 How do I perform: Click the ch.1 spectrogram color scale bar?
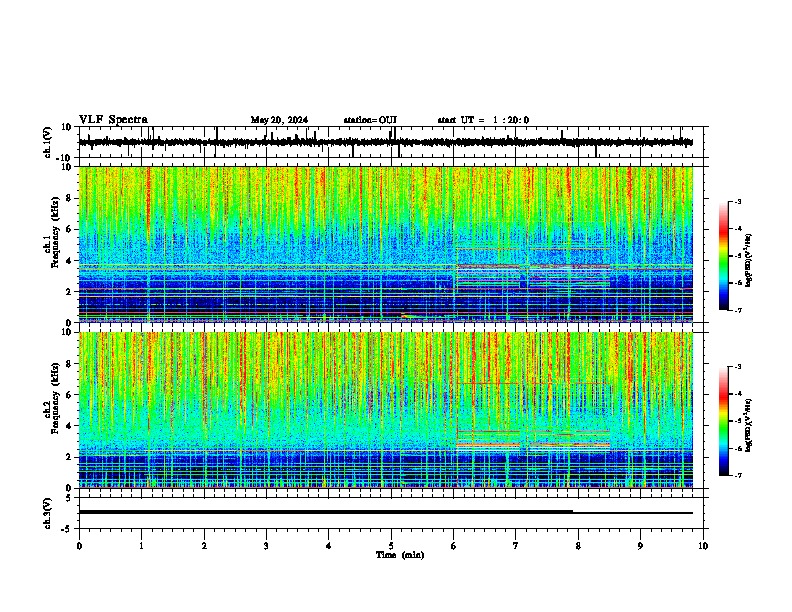coord(724,256)
